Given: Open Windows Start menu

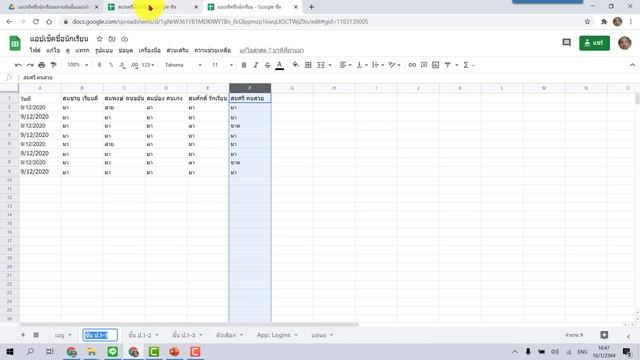Looking at the screenshot, I should pos(9,351).
